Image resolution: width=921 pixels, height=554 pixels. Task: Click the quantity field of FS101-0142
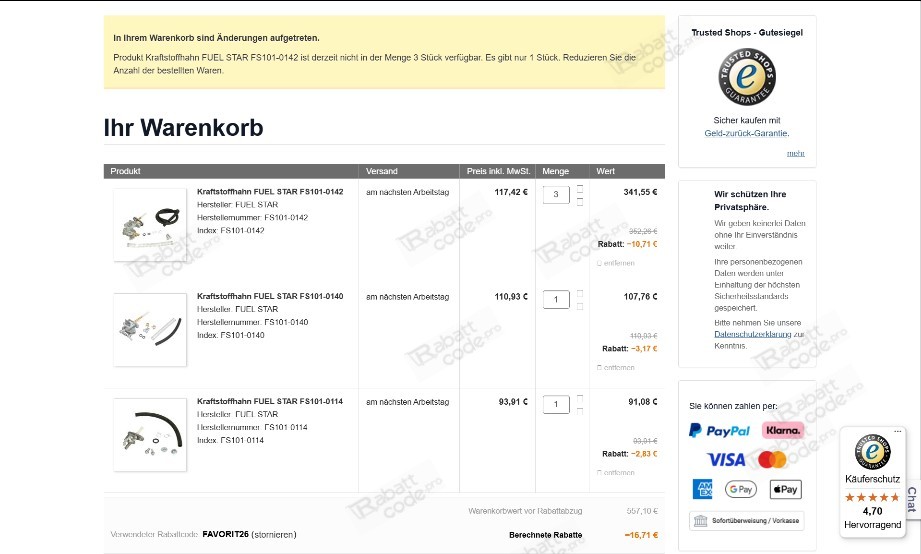[556, 194]
